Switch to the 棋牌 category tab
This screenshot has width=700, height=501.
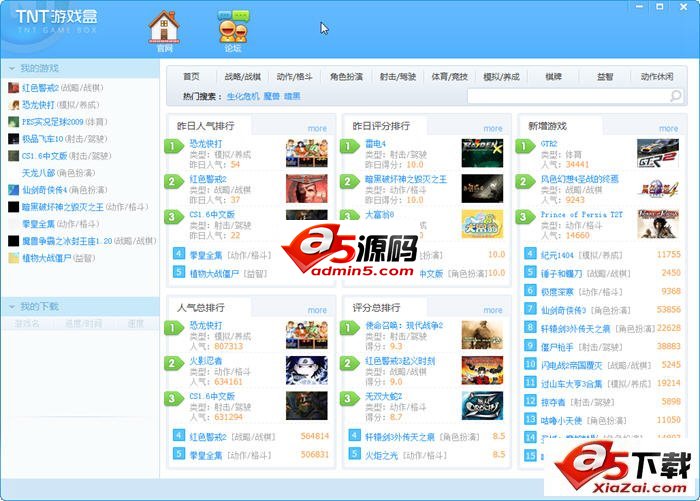tap(553, 77)
